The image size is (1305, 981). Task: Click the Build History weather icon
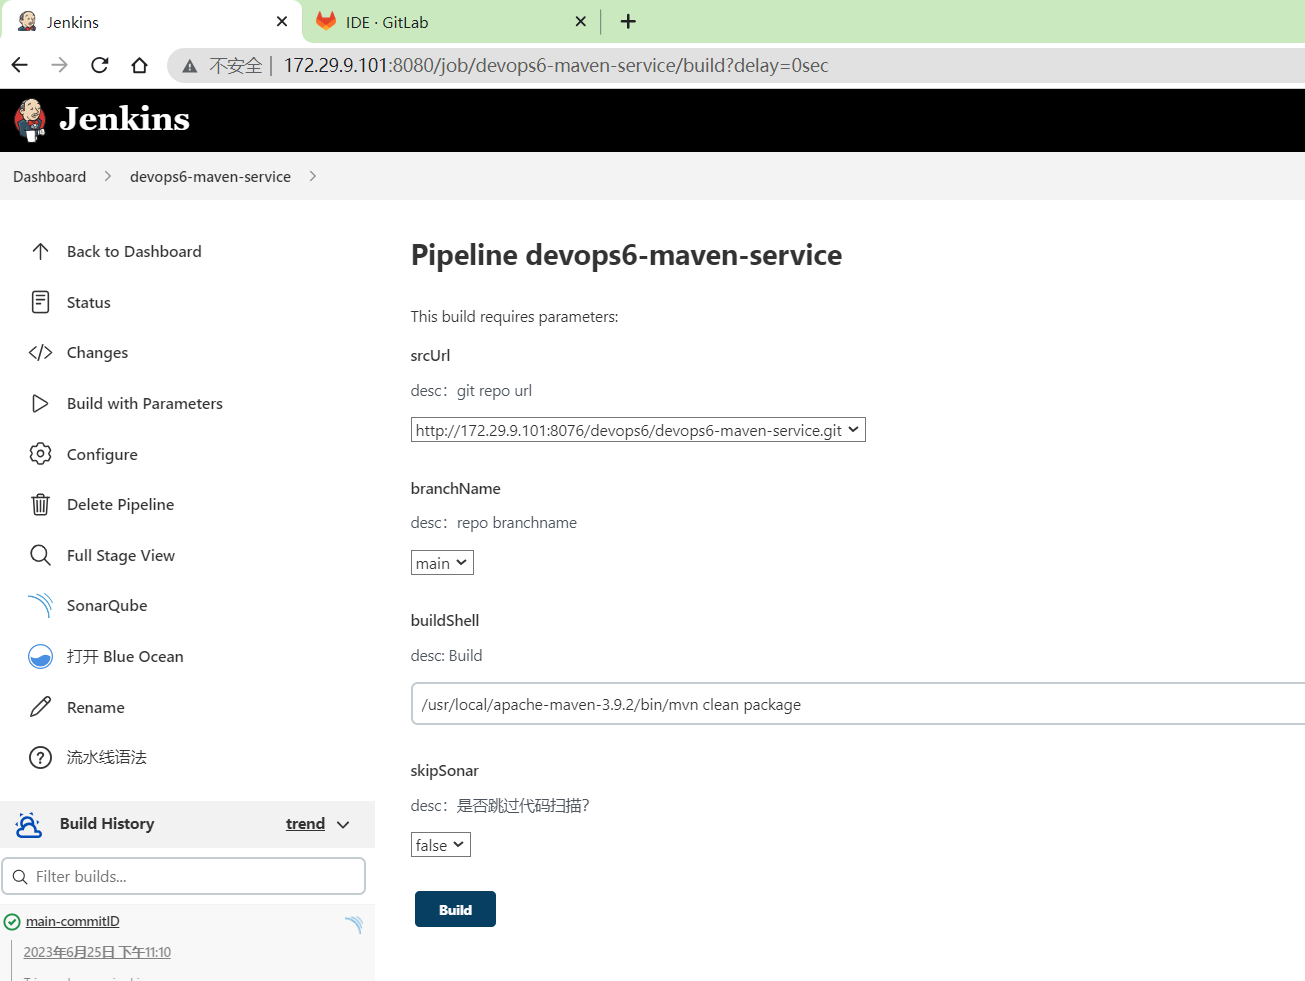[29, 824]
